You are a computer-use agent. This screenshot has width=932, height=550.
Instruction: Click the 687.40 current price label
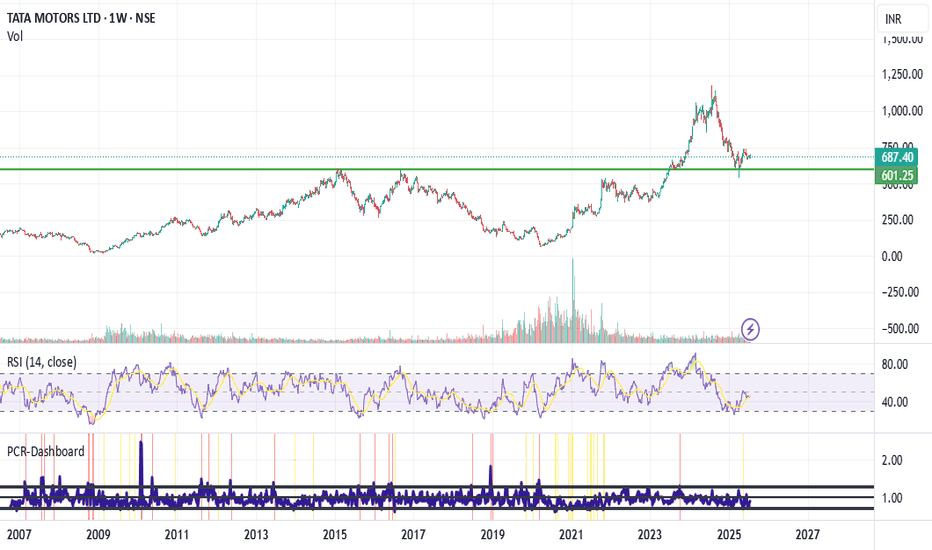tap(896, 157)
